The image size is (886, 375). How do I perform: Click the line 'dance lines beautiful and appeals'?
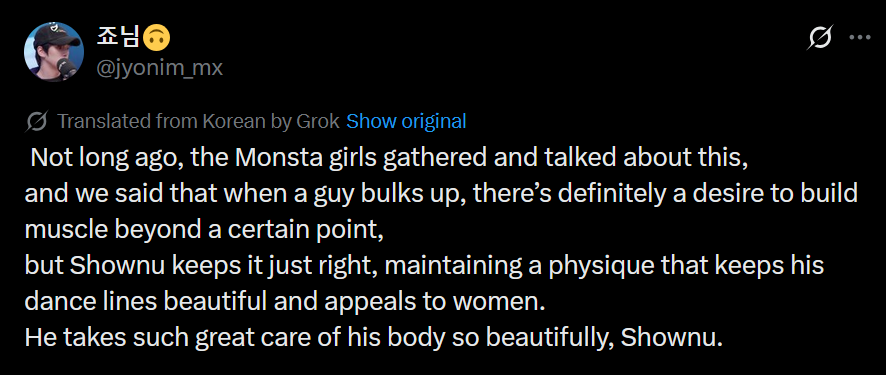(x=285, y=302)
